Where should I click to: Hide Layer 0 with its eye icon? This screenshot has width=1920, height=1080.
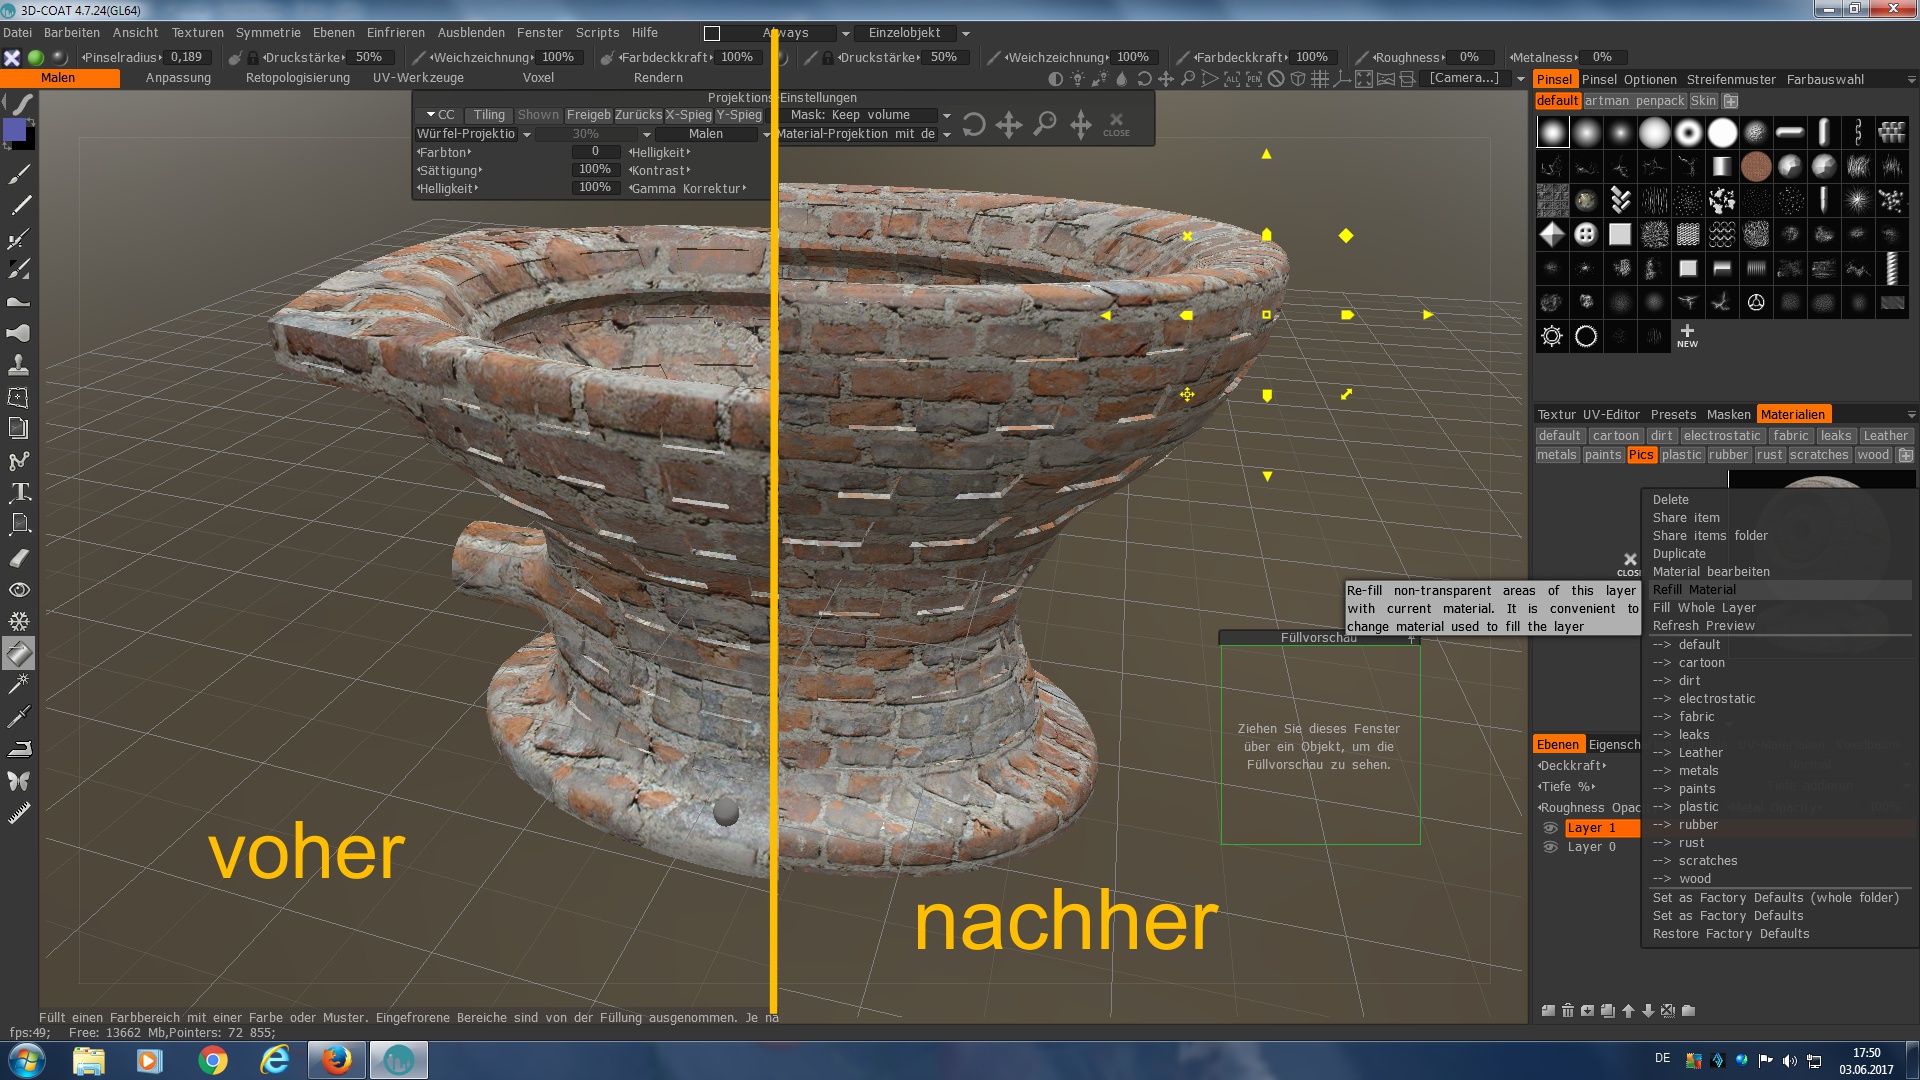(x=1550, y=847)
